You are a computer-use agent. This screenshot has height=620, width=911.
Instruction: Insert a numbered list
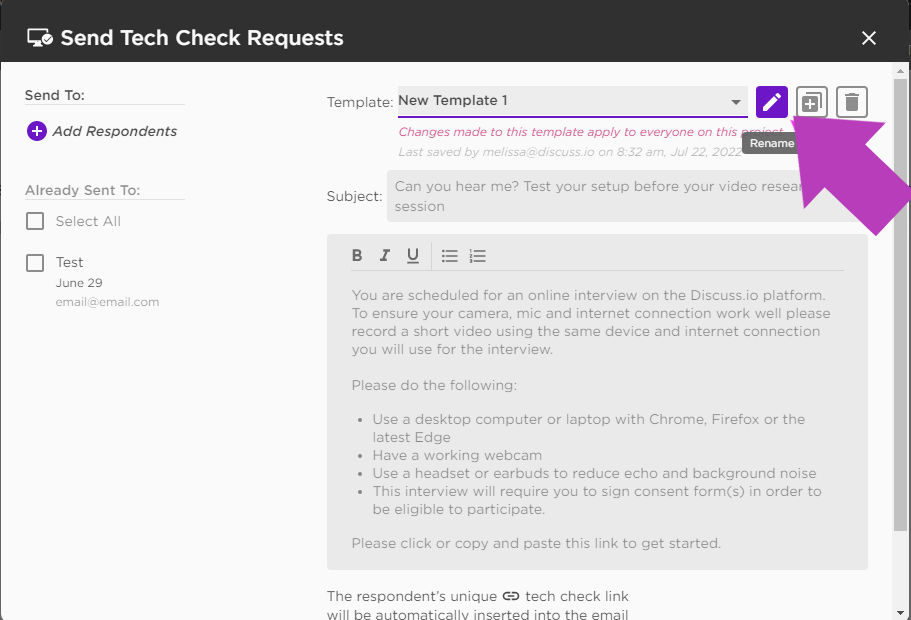[478, 256]
